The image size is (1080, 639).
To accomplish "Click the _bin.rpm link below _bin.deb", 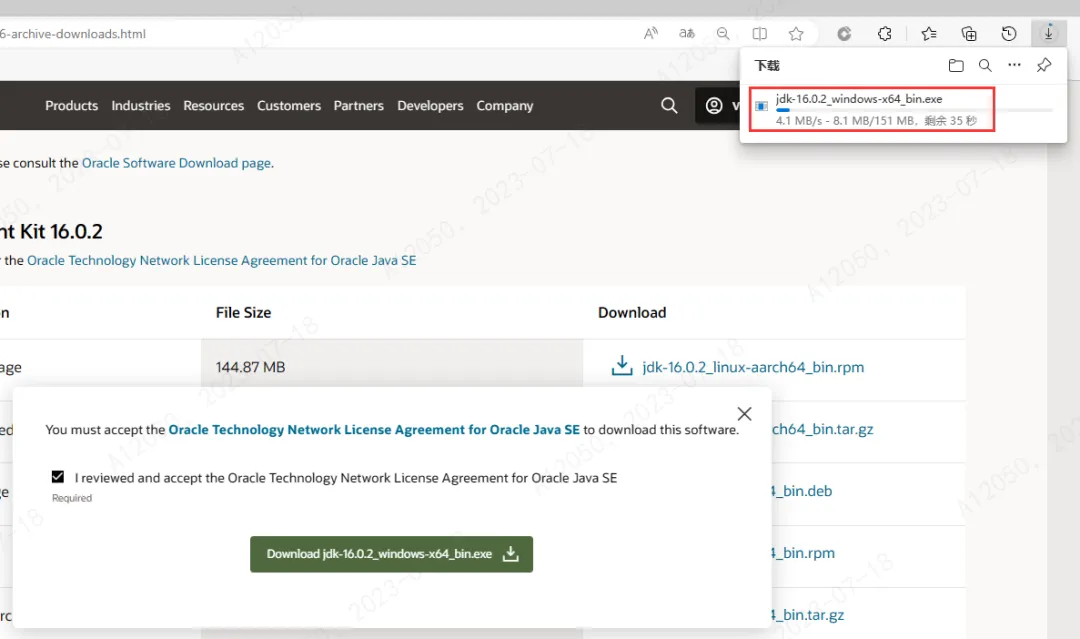I will (x=803, y=553).
